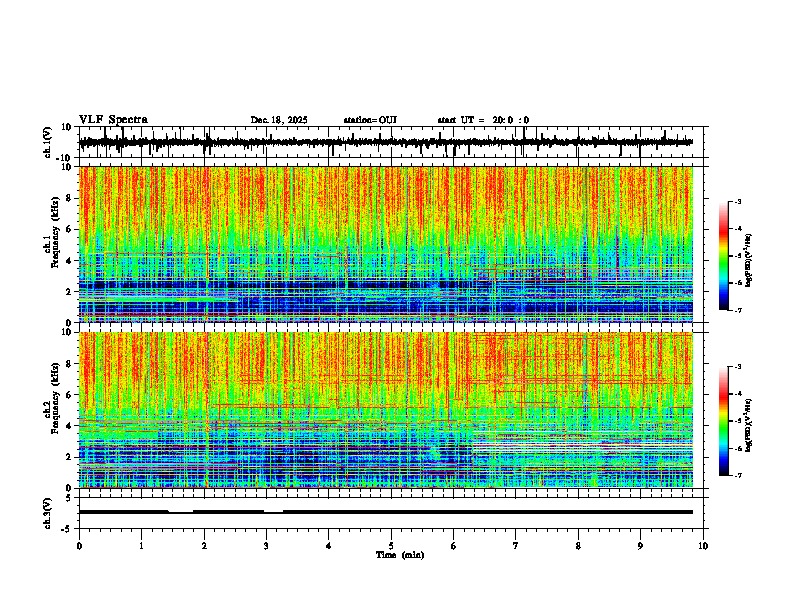Click the time axis tick label "7"
Viewport: 792px width, 612px height.
(x=515, y=546)
